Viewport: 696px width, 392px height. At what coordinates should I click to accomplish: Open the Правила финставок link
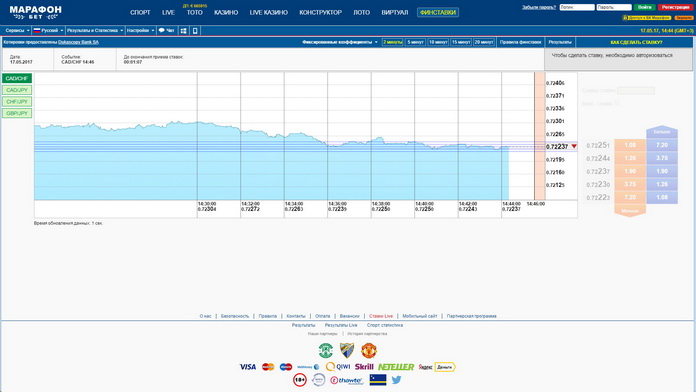coord(520,42)
